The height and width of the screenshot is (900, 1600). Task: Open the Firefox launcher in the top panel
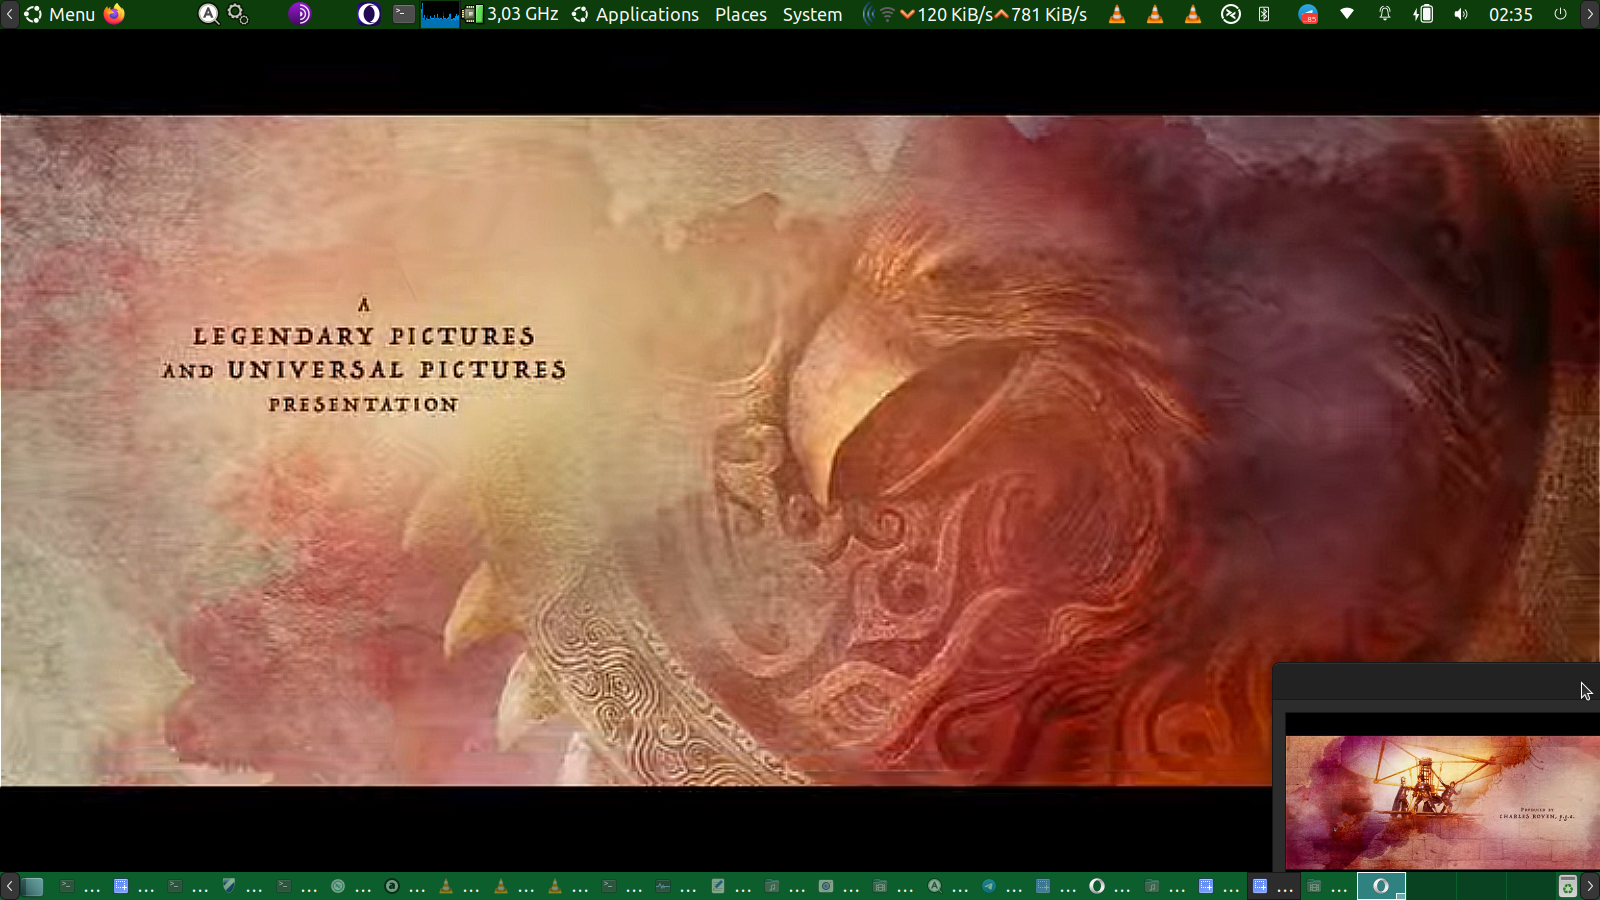coord(115,14)
